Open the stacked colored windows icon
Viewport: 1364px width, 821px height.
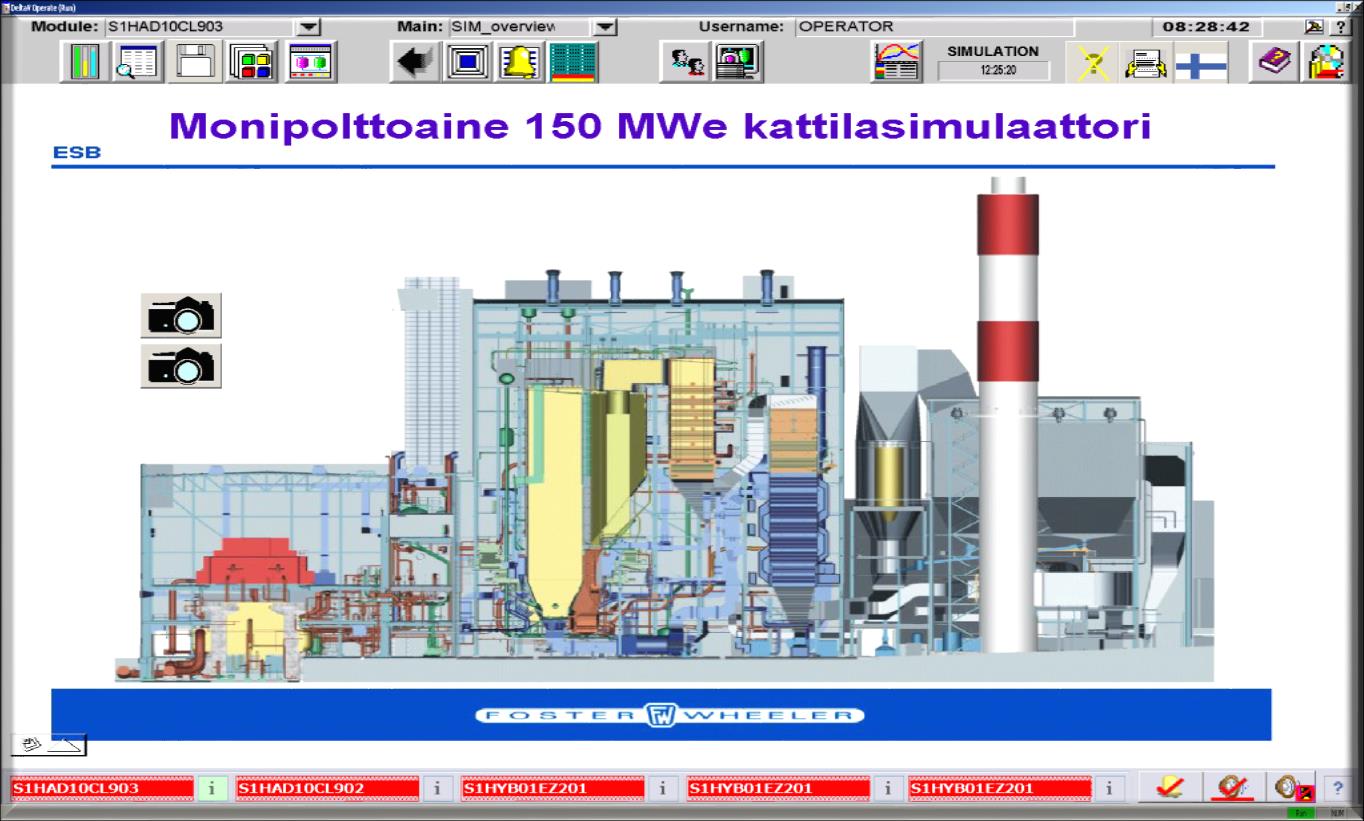pyautogui.click(x=250, y=62)
